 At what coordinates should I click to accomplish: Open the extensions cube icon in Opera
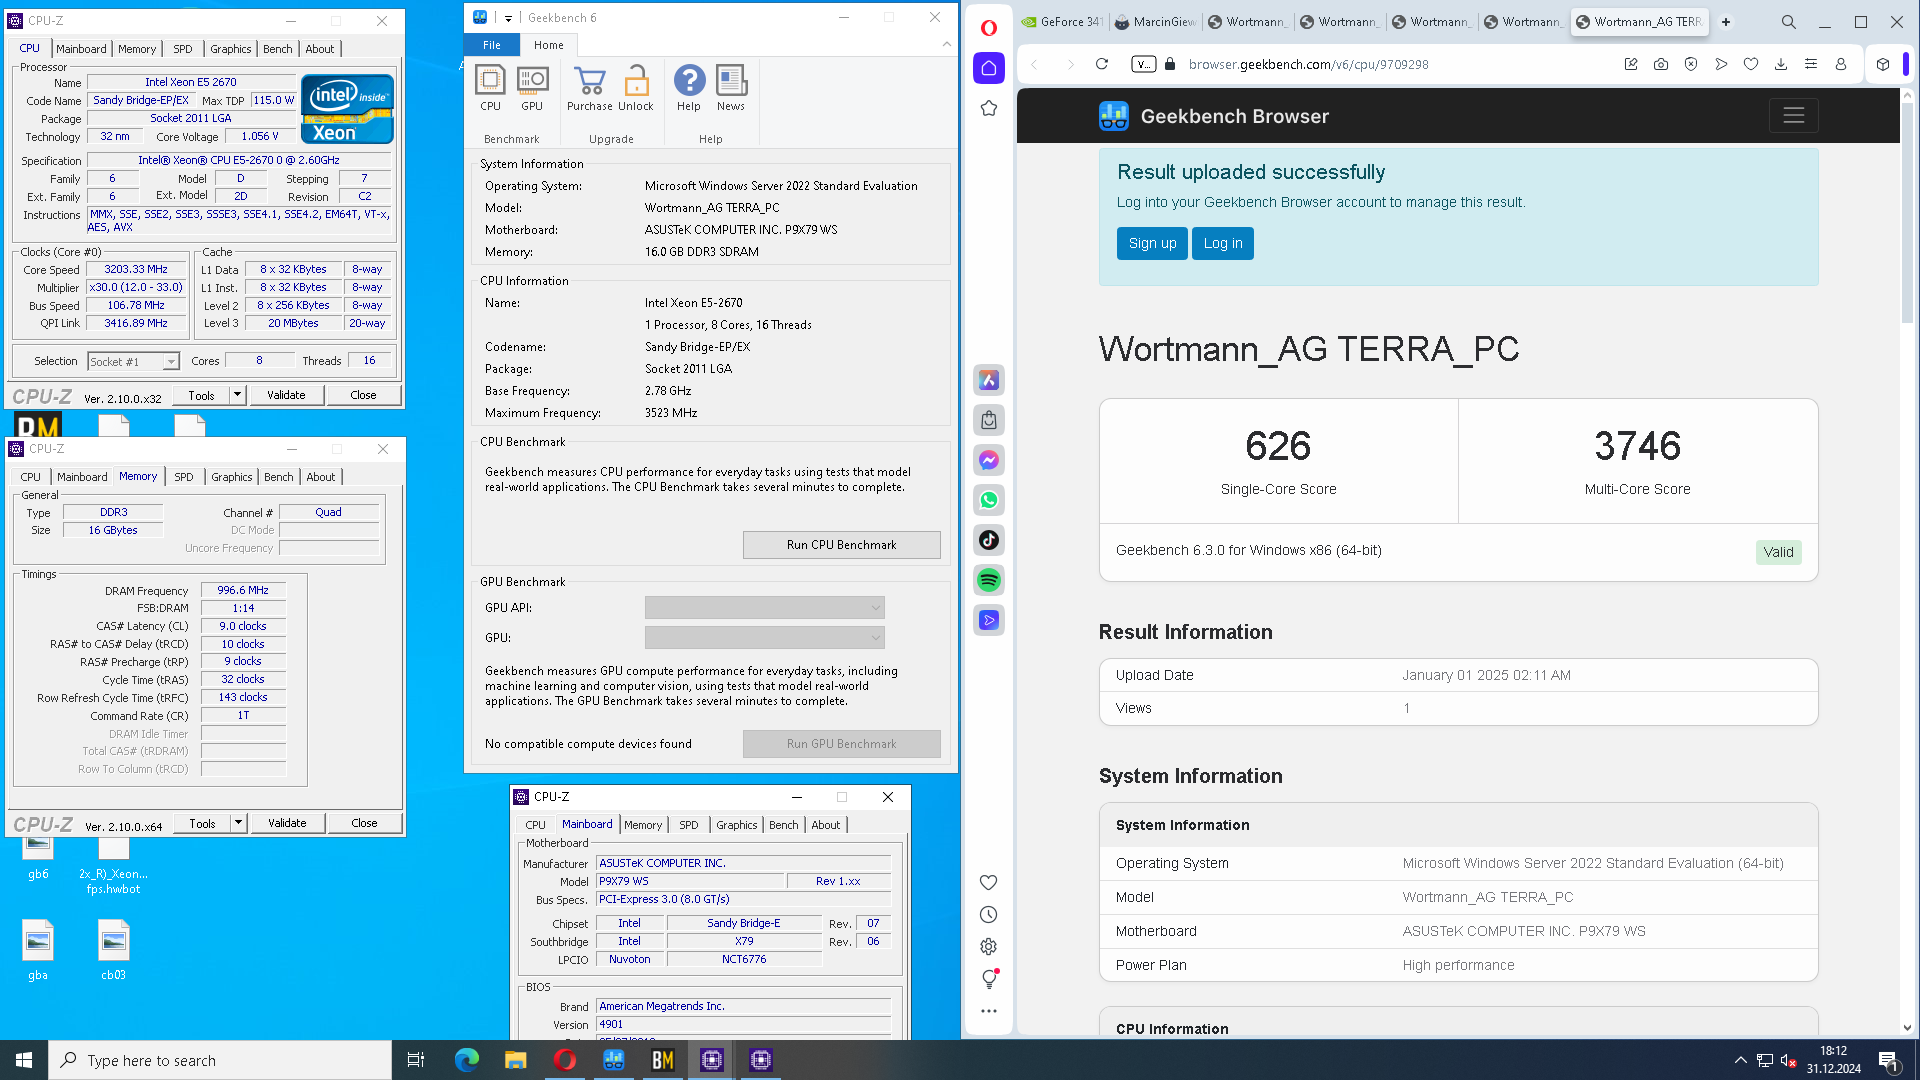pyautogui.click(x=1883, y=64)
